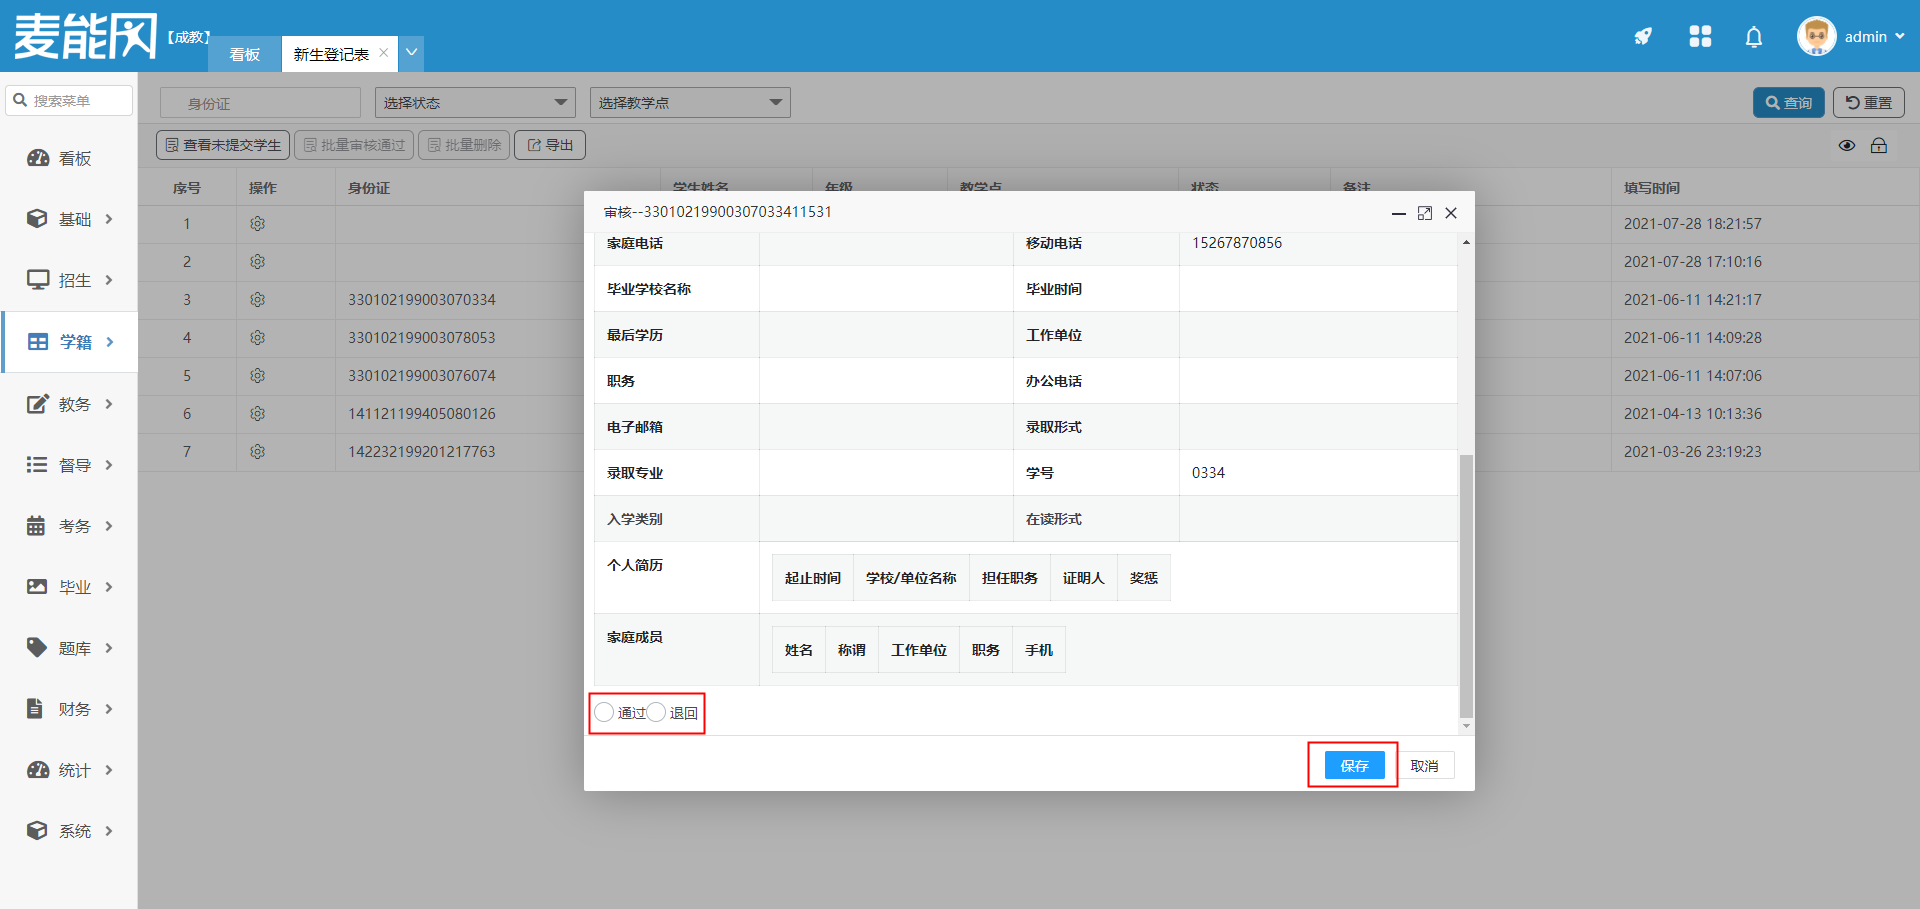The image size is (1920, 909).
Task: Click the gear icon in row 3
Action: click(257, 300)
